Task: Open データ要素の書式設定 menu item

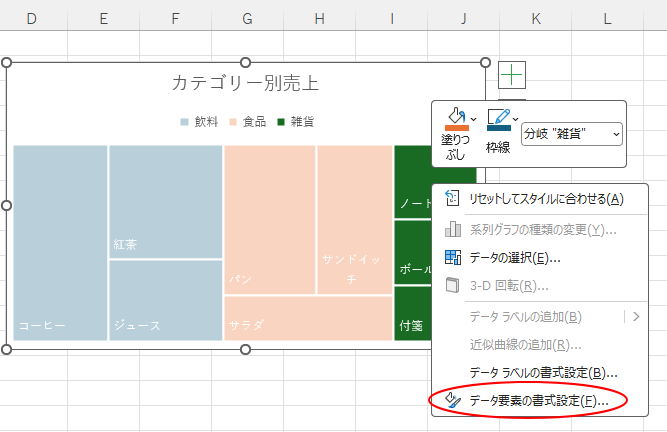Action: (x=539, y=401)
